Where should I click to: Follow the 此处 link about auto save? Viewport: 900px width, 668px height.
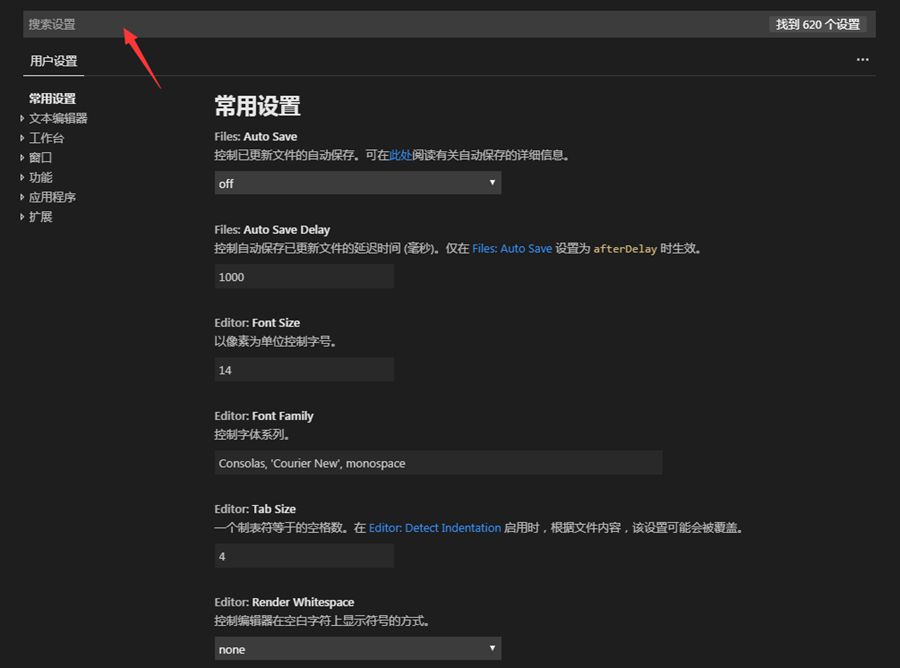tap(400, 155)
